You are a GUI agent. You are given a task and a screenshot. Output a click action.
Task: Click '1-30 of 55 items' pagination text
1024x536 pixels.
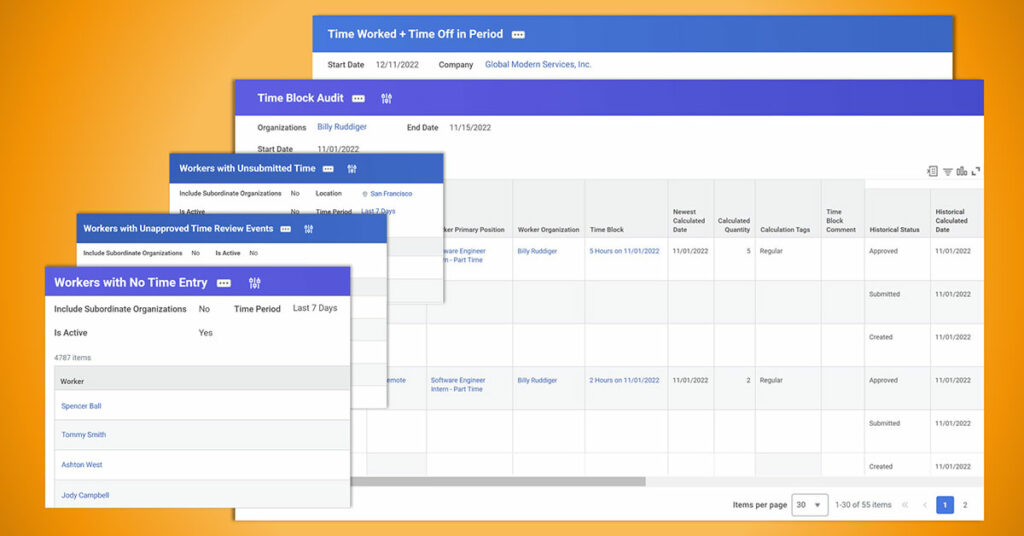863,505
